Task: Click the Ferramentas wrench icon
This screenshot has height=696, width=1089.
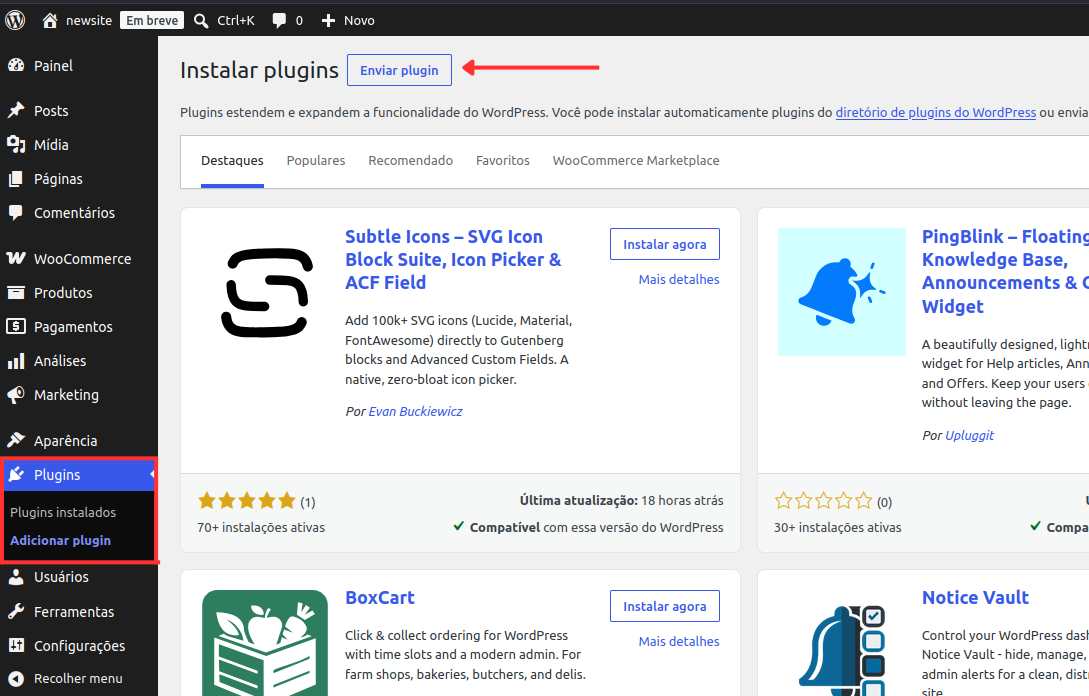Action: [x=16, y=611]
